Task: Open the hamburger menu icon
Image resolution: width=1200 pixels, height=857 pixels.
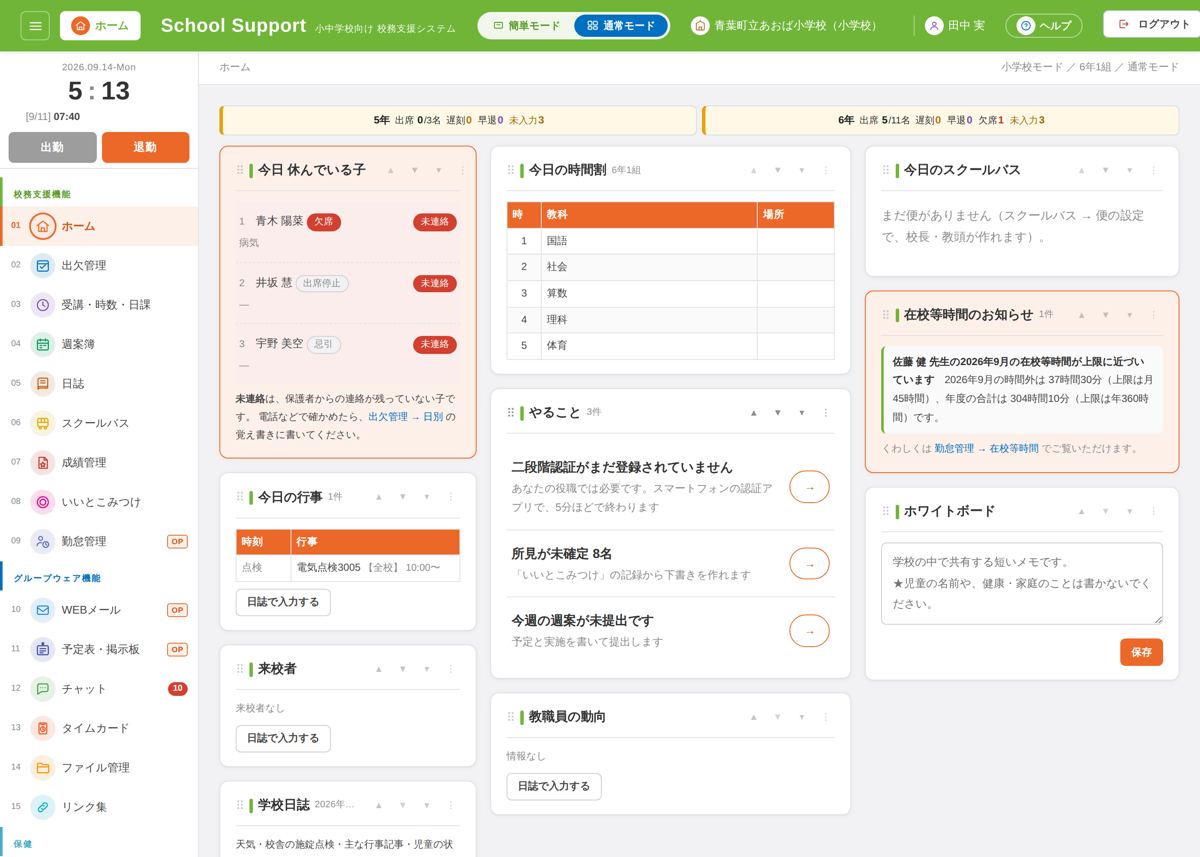Action: [35, 25]
